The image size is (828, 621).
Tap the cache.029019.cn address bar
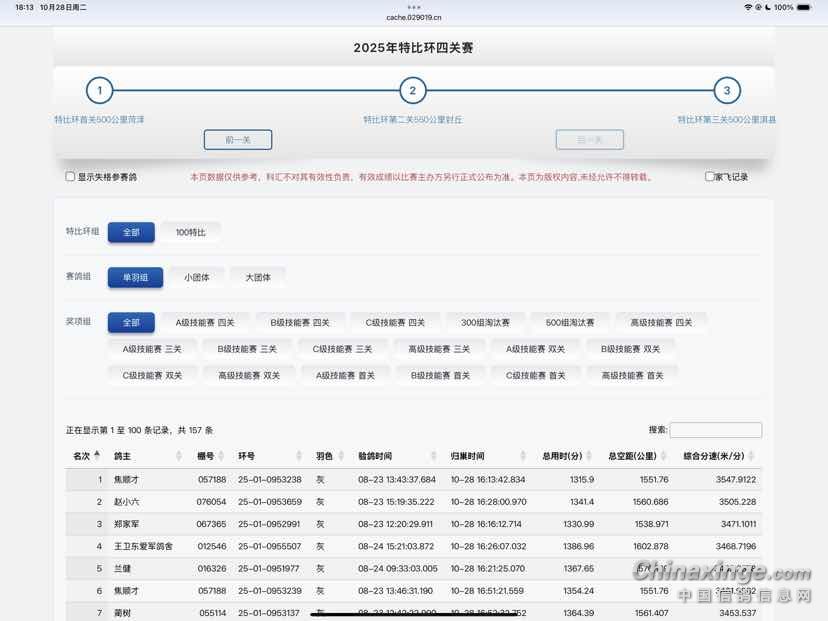(414, 17)
